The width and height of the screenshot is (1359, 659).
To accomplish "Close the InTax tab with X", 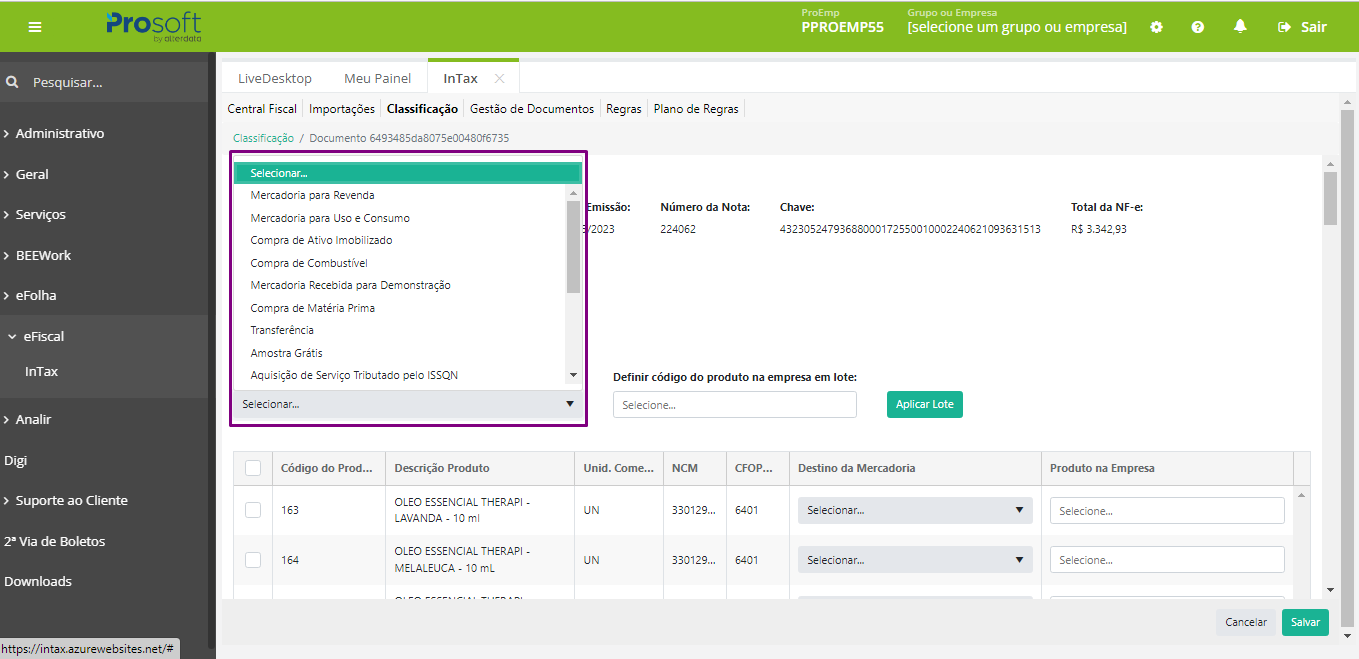I will coord(499,78).
